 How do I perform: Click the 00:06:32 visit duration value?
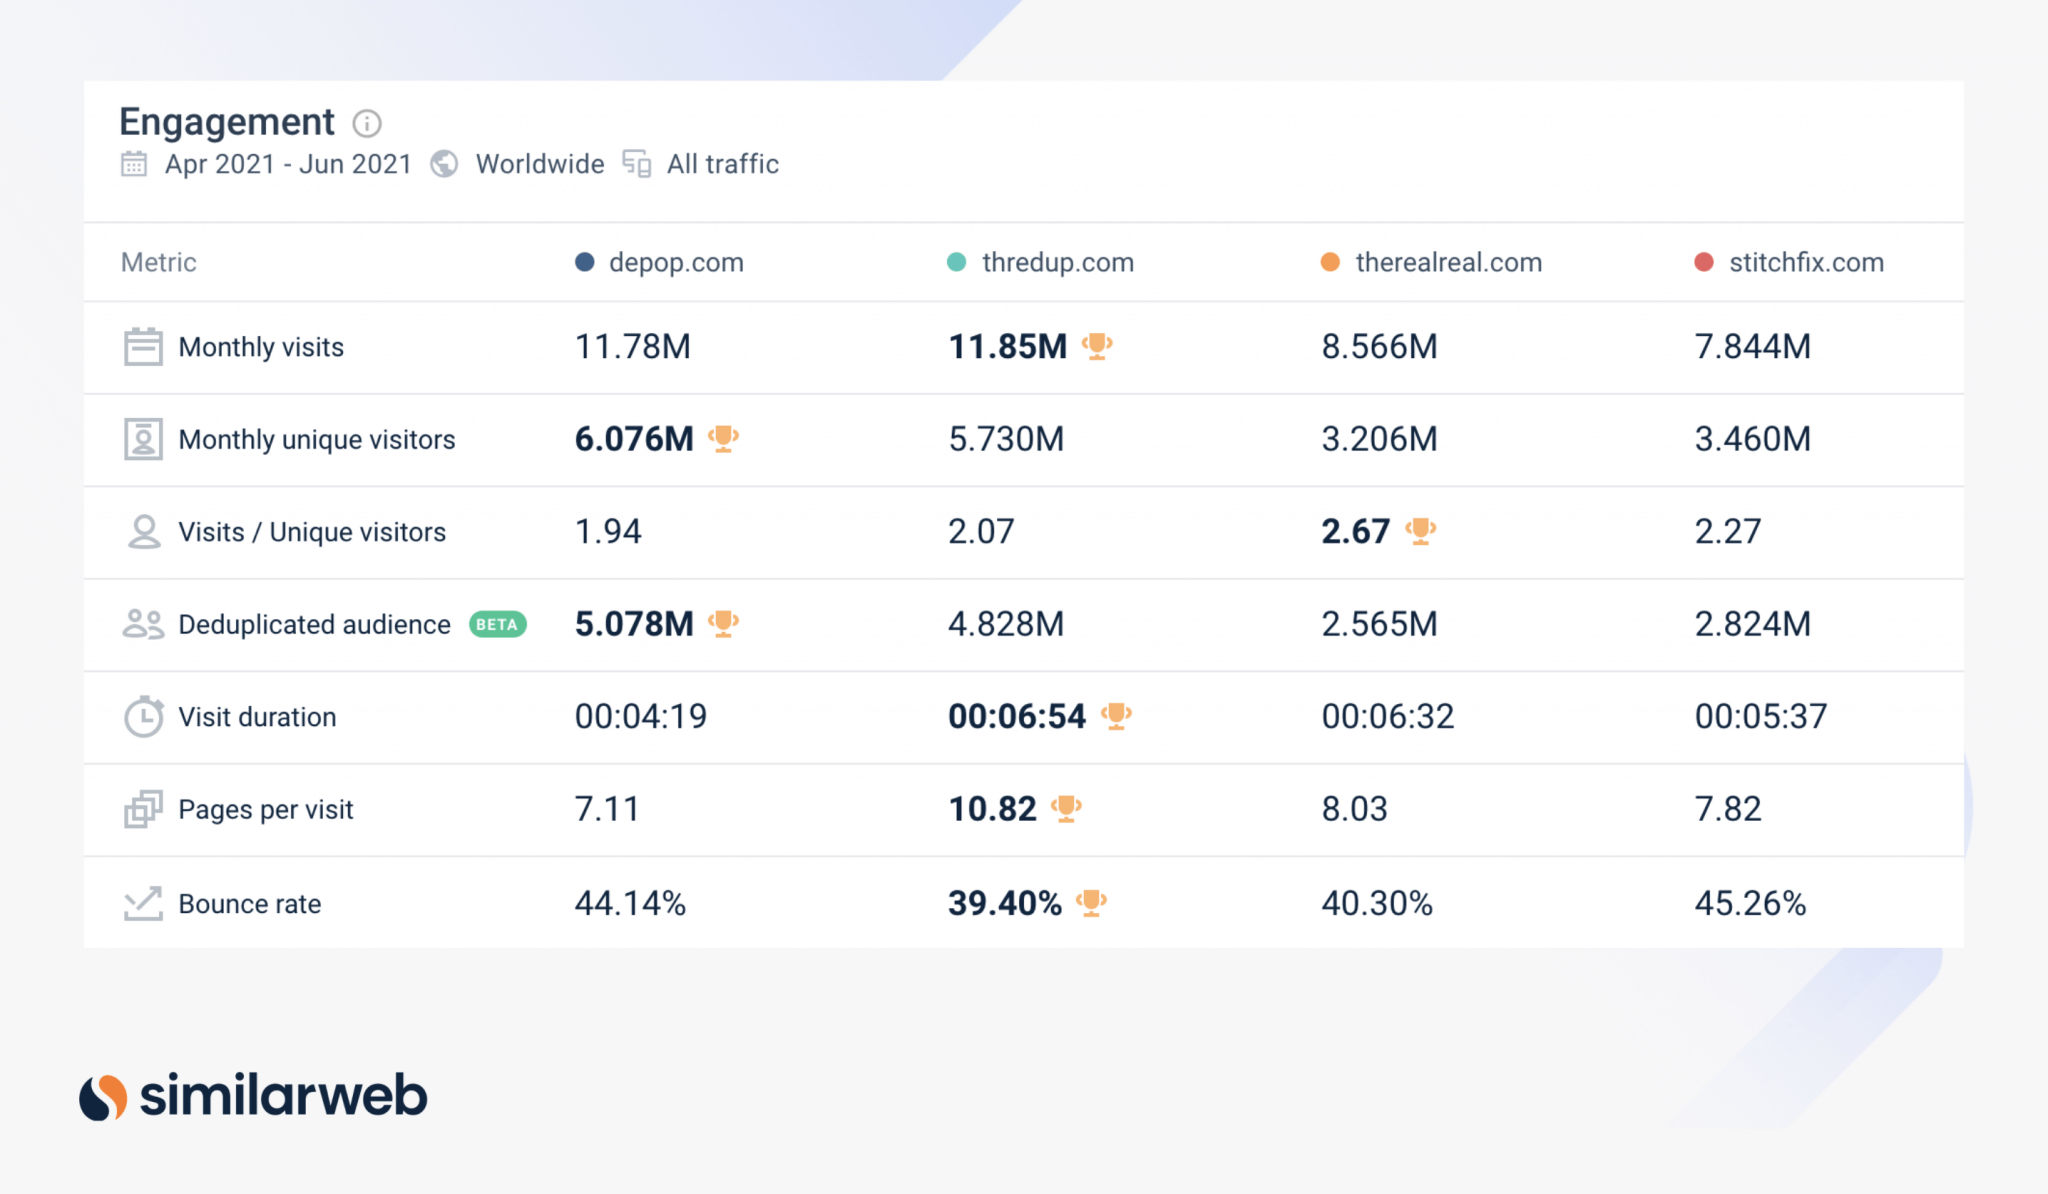click(1388, 716)
